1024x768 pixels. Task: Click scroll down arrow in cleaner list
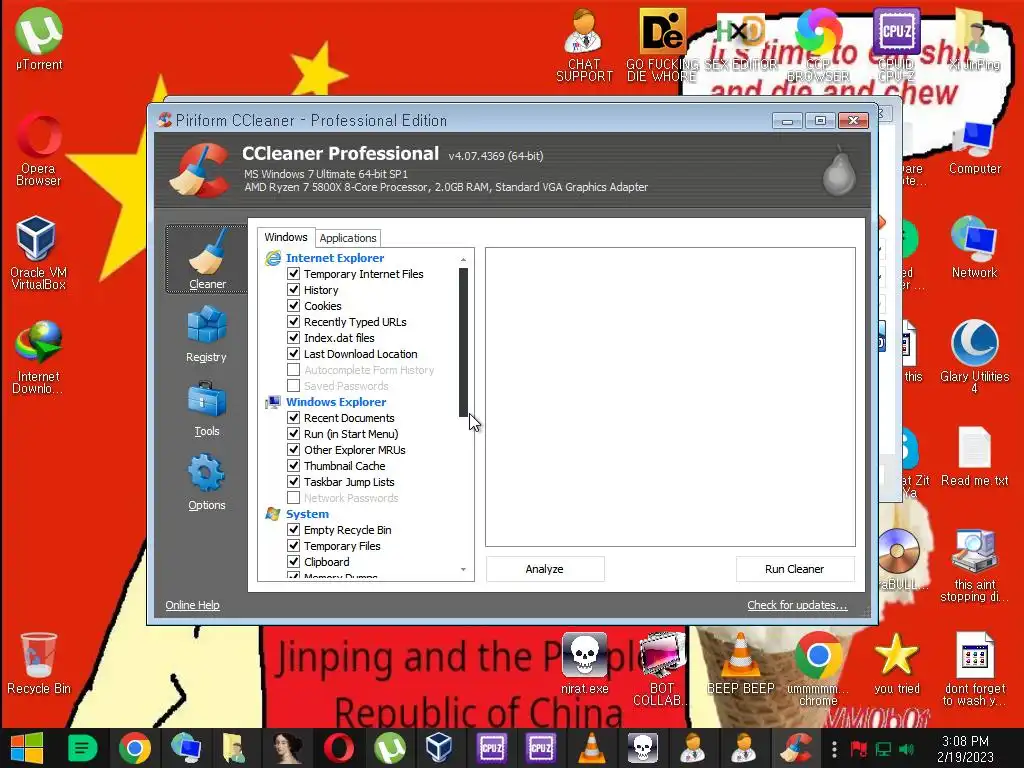click(464, 569)
